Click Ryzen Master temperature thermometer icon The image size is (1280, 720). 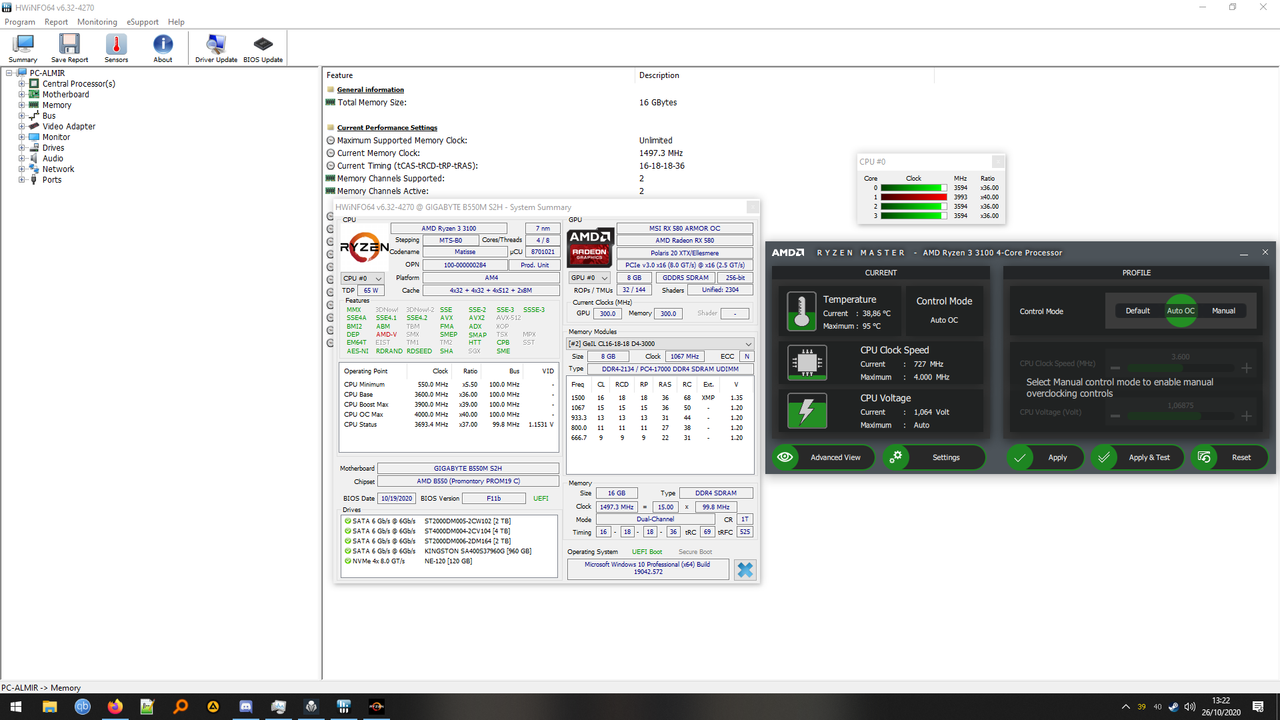pos(800,311)
